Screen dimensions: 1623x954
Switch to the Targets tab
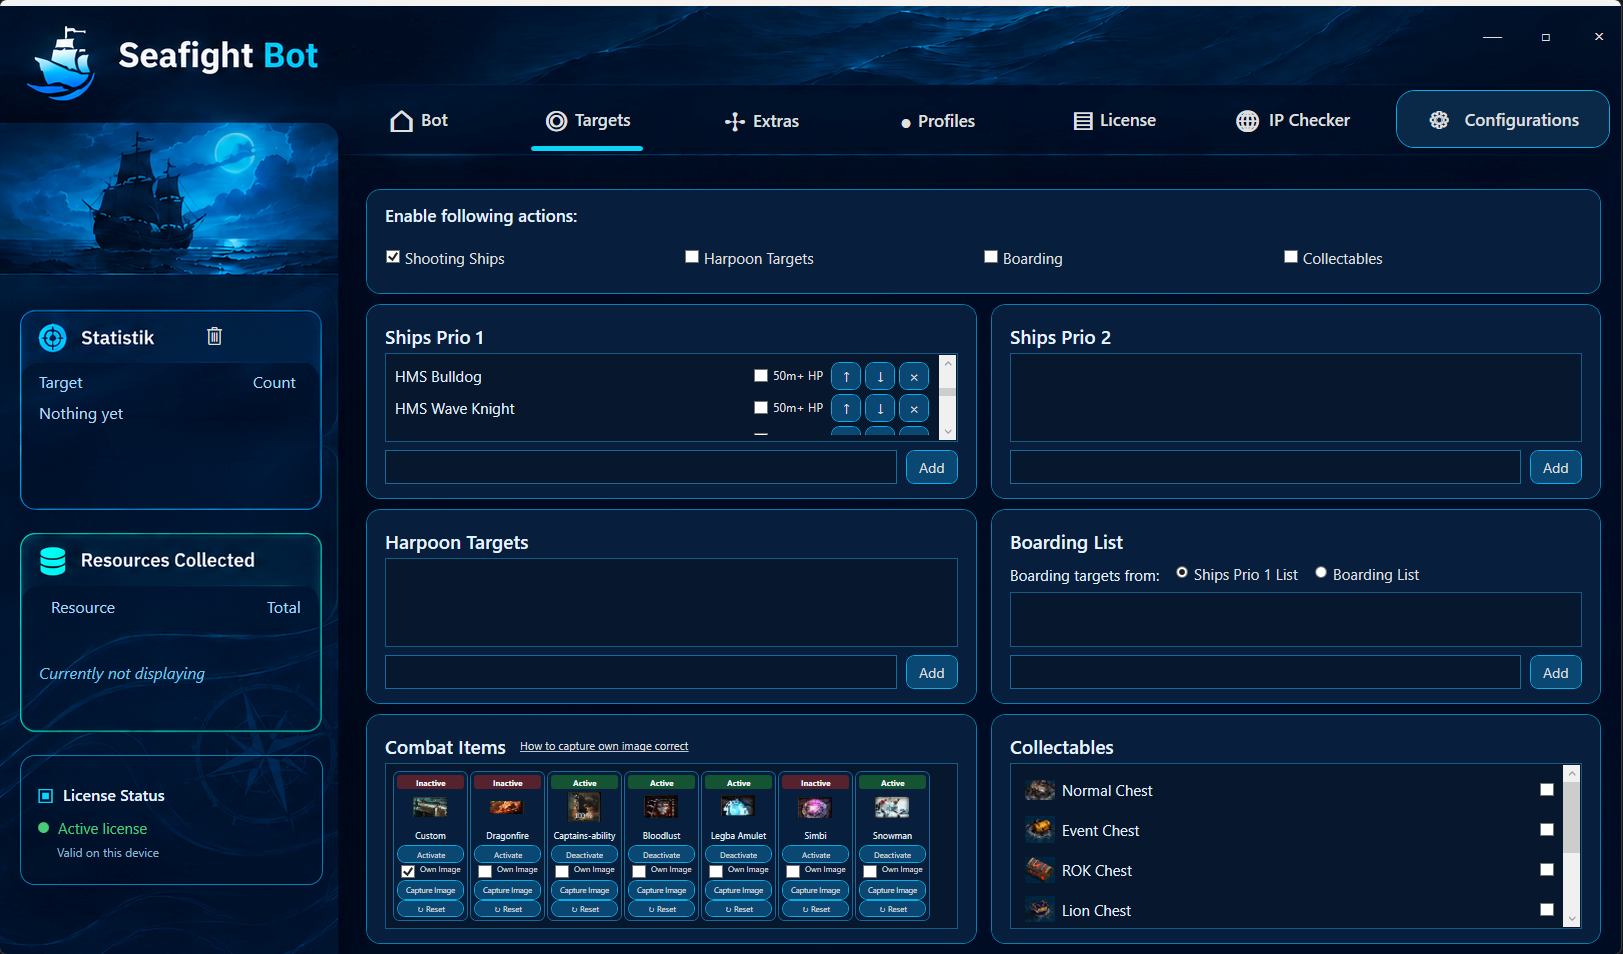click(x=588, y=121)
